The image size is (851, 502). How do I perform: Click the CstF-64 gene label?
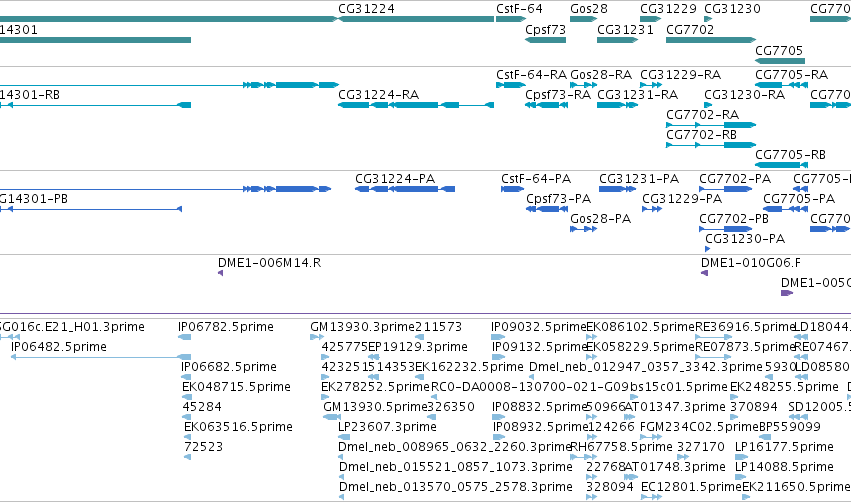click(x=519, y=9)
